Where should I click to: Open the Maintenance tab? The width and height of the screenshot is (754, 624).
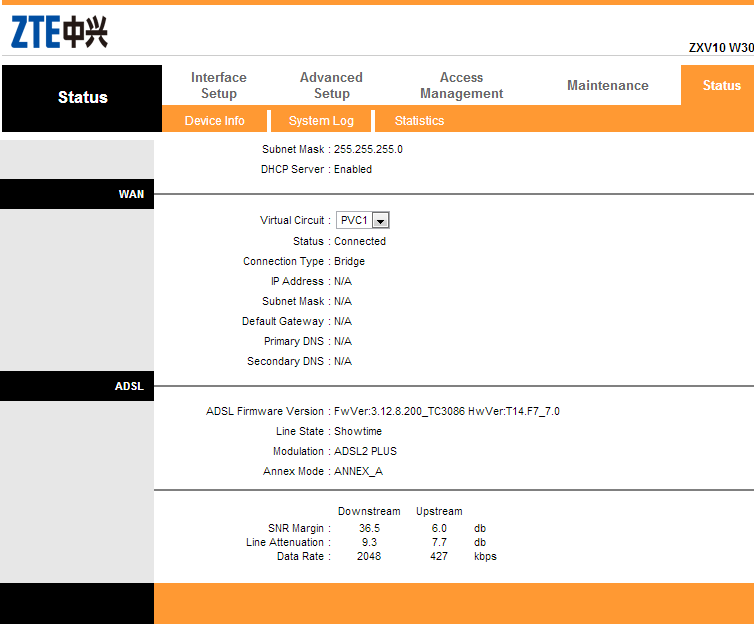[x=608, y=85]
